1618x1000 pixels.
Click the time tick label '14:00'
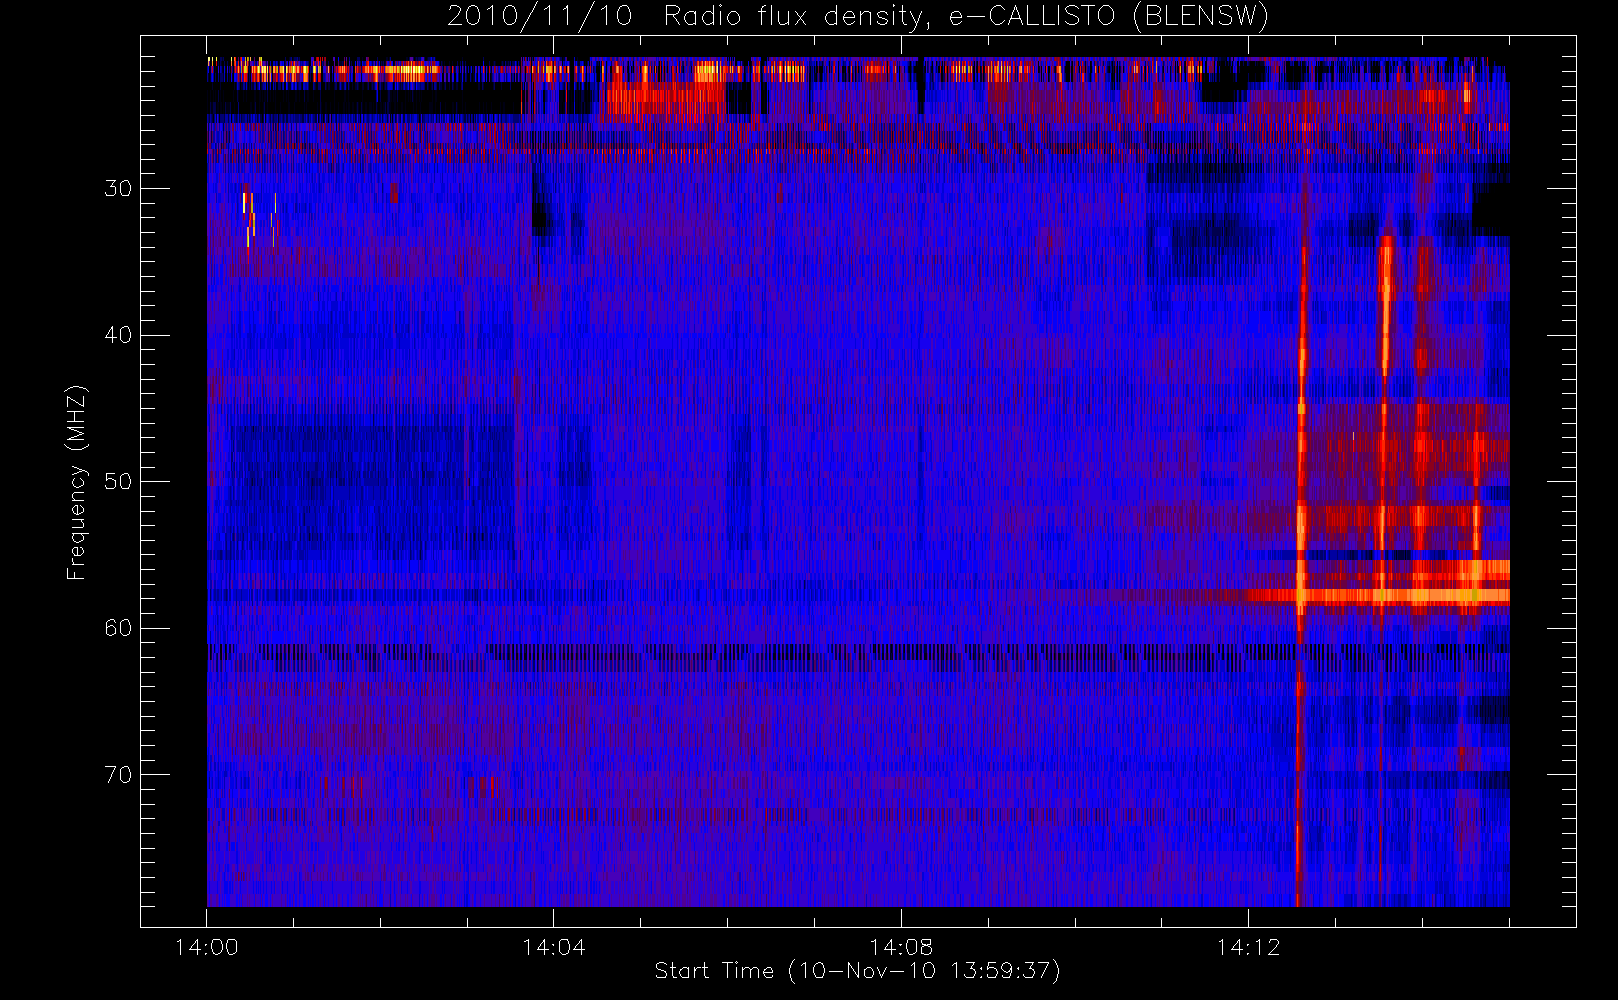click(207, 947)
